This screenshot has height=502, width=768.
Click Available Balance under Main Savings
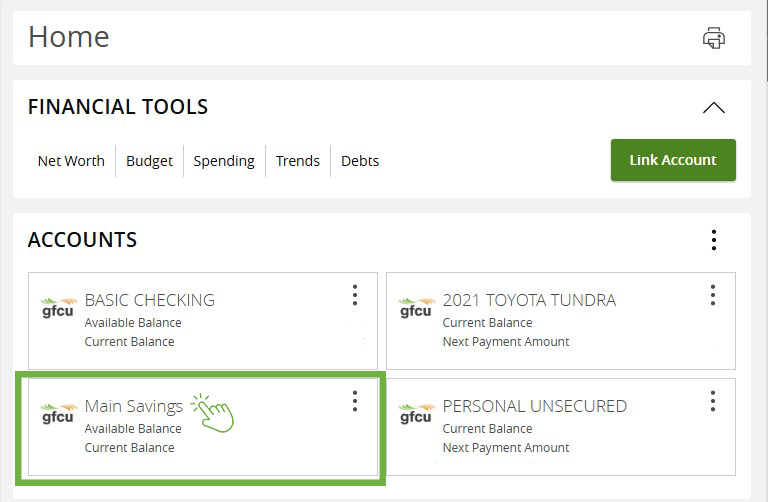pyautogui.click(x=133, y=429)
